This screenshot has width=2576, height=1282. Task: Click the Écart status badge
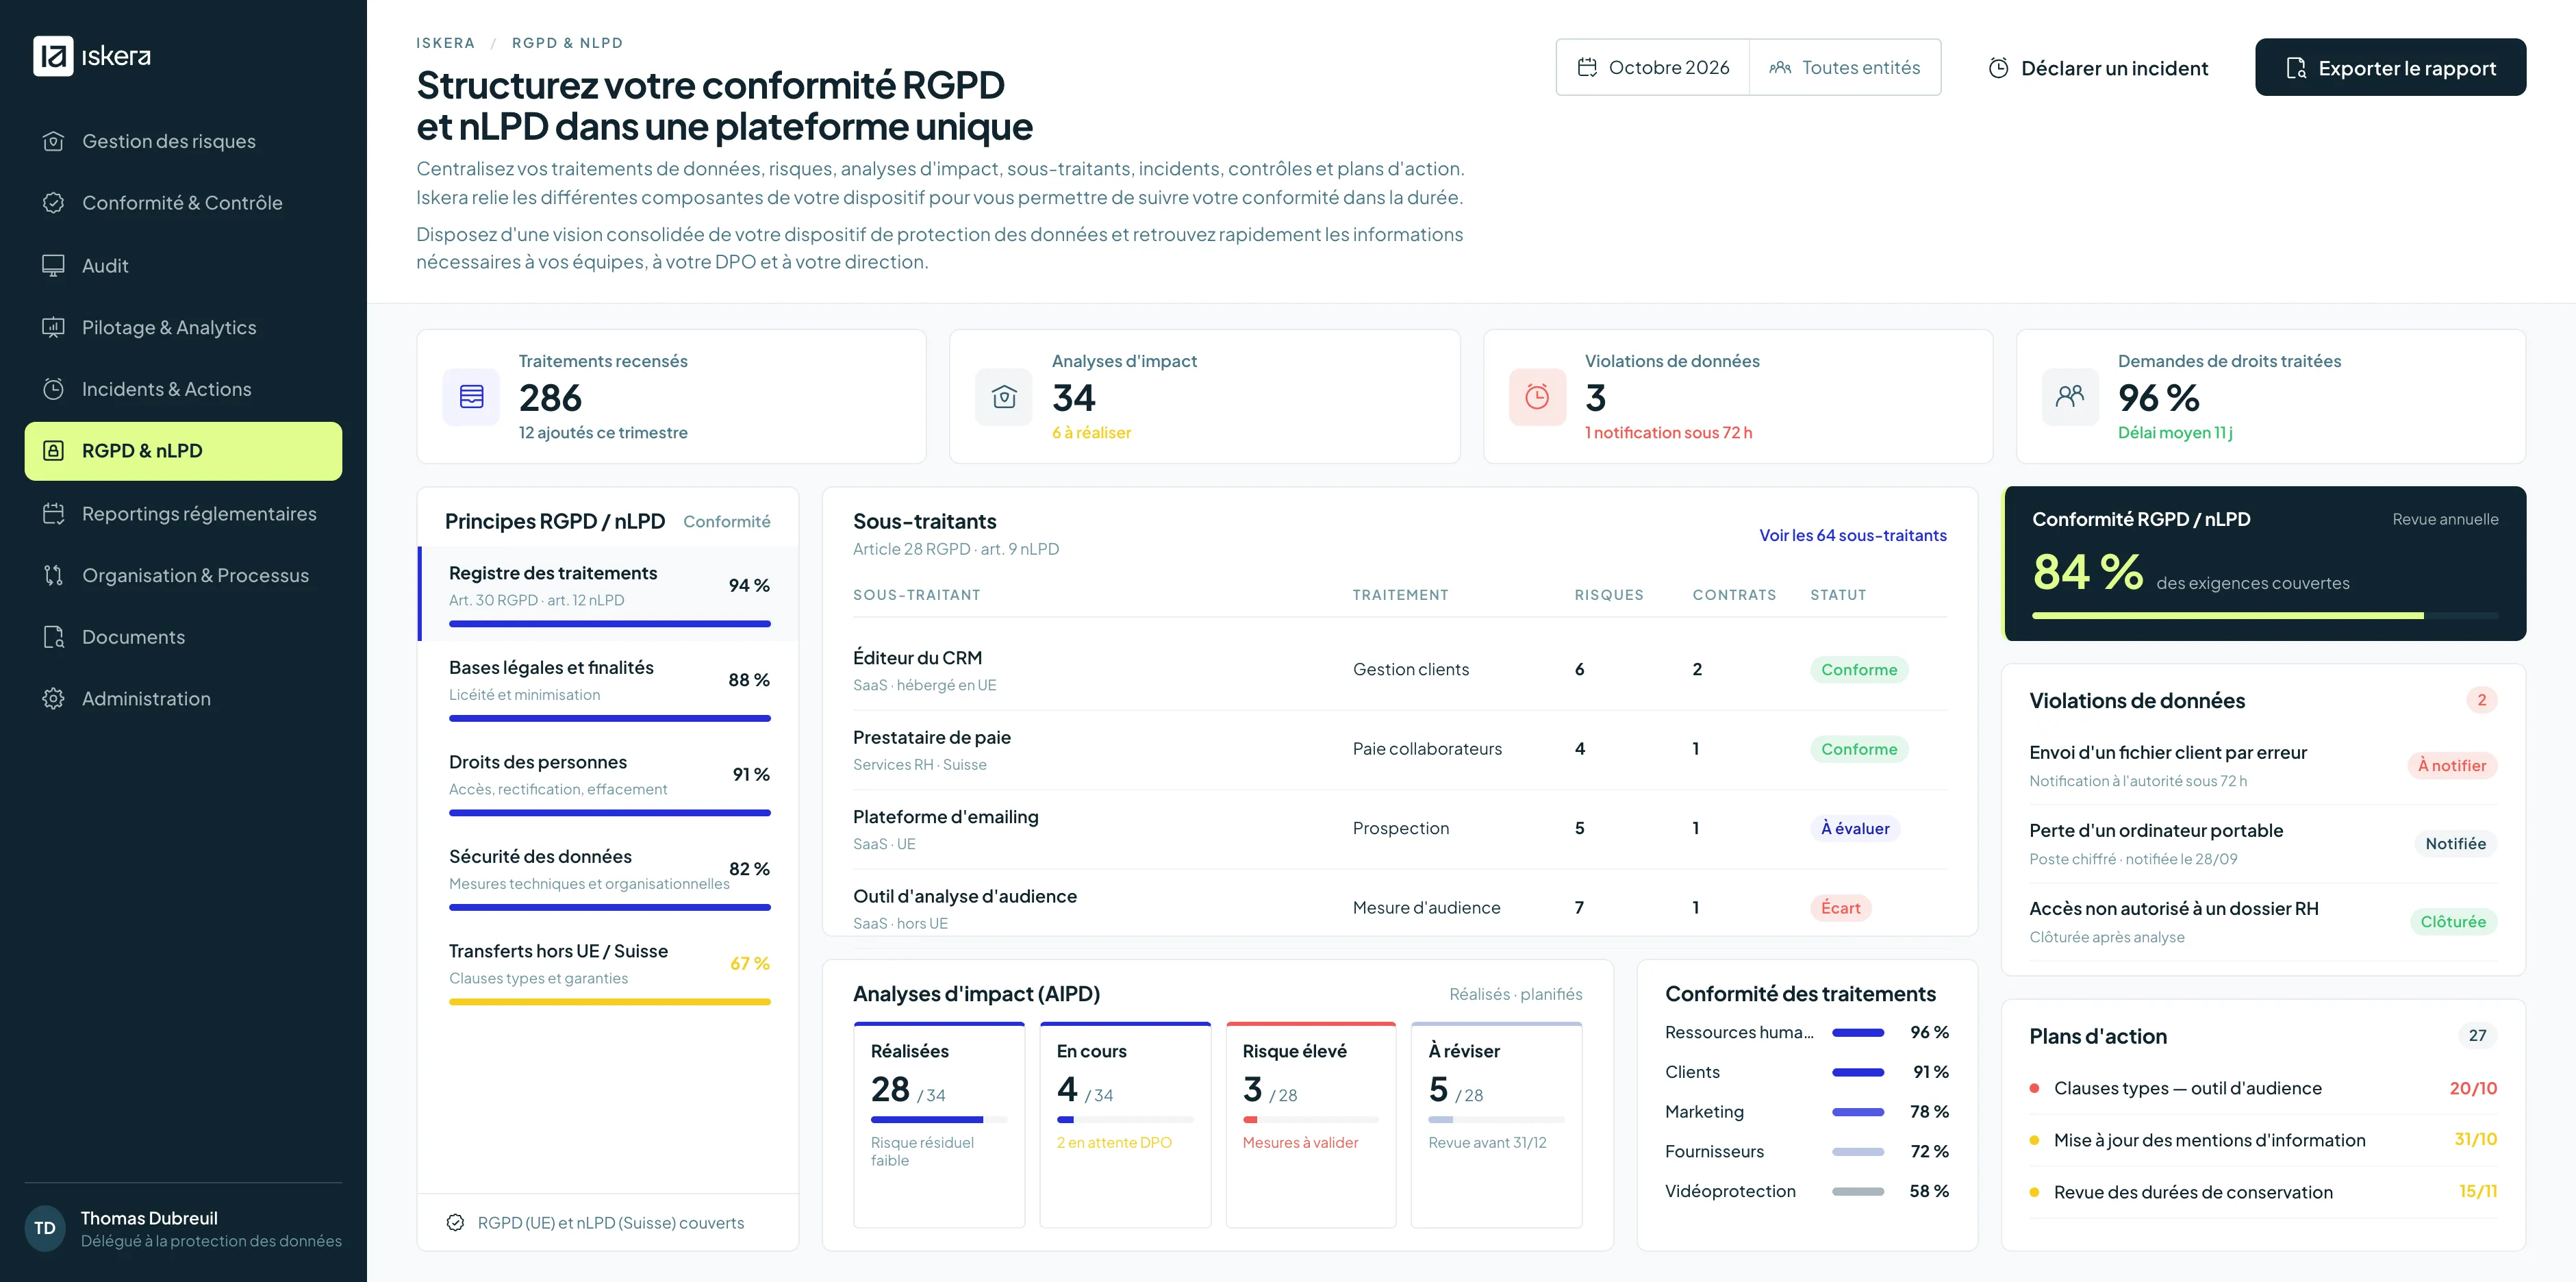click(1840, 908)
